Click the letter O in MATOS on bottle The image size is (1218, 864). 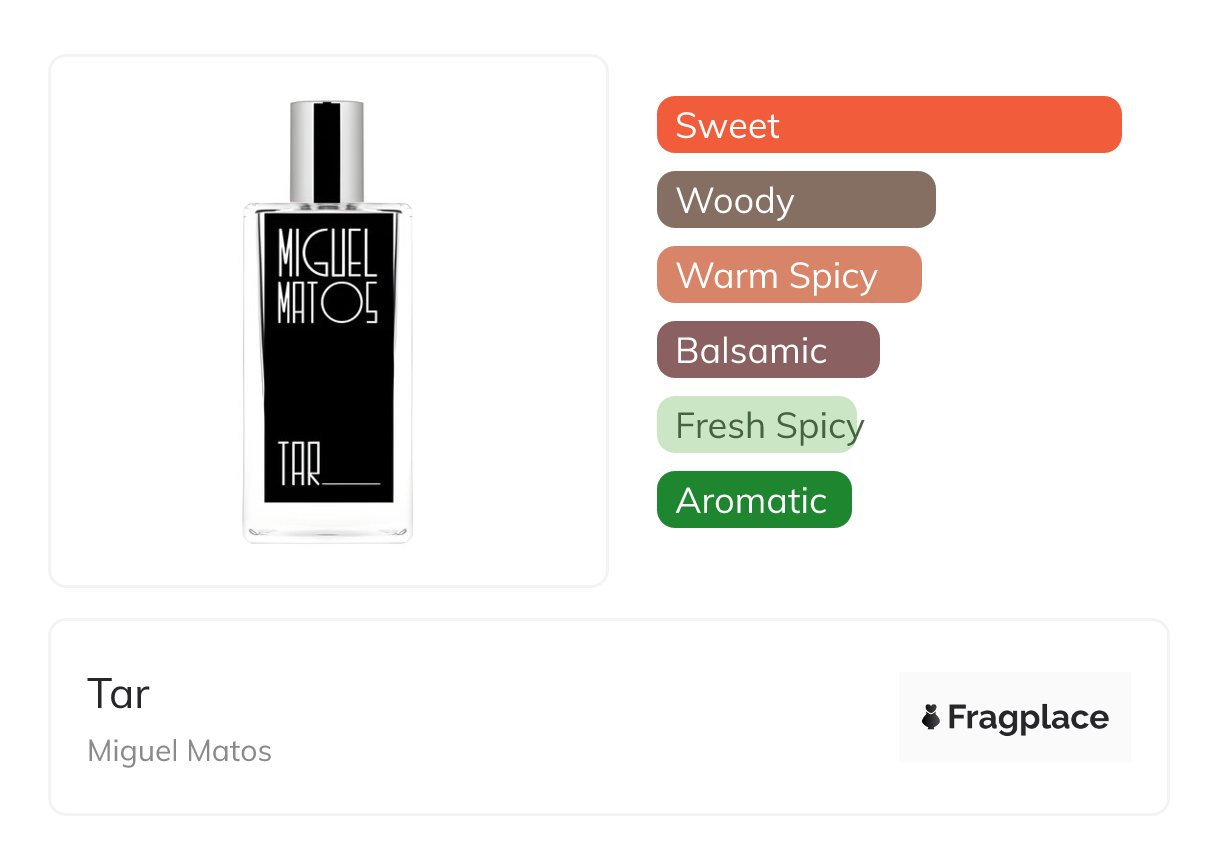click(x=340, y=306)
